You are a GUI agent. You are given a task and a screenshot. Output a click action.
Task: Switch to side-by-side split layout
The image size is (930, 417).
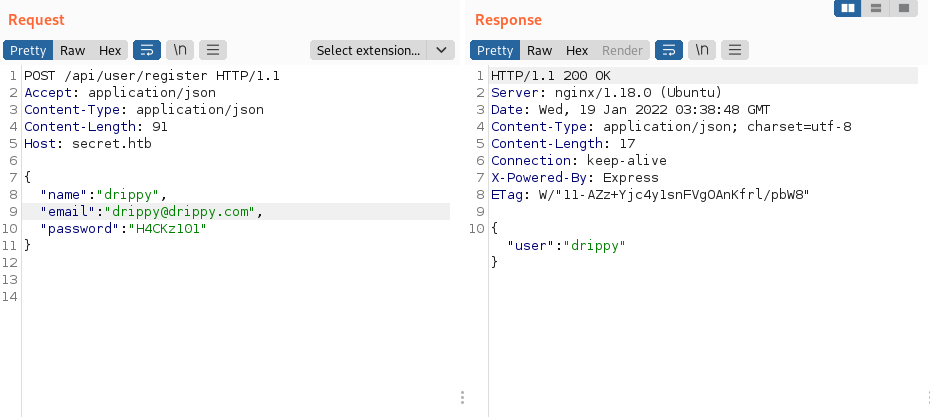[849, 8]
